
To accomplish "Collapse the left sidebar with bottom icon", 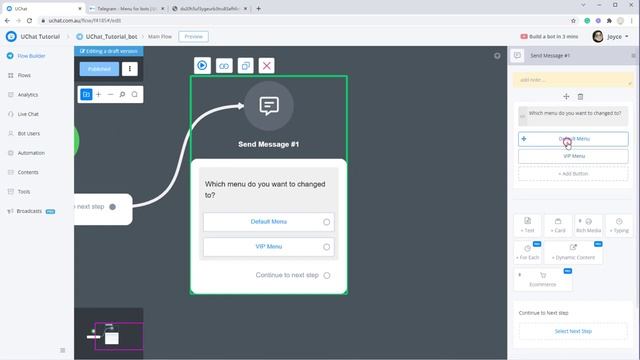I will tap(62, 350).
